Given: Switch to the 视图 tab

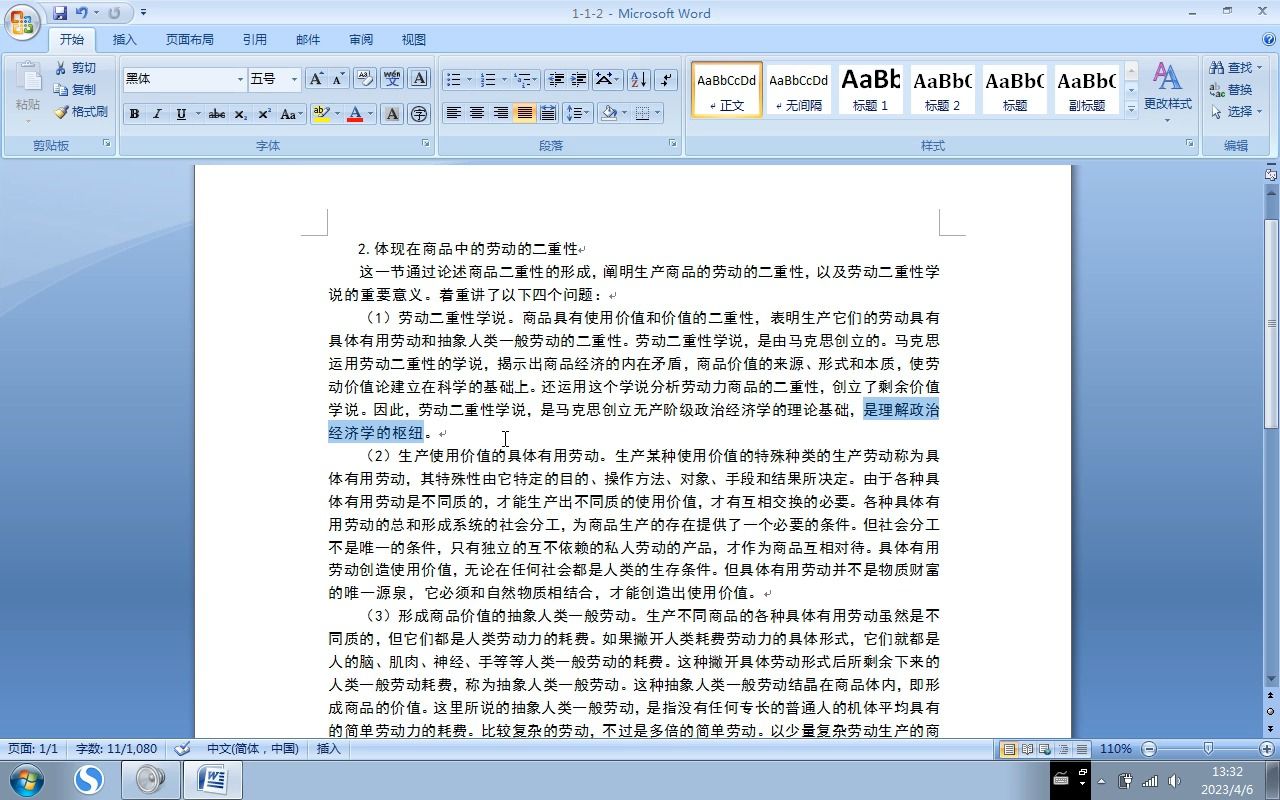Looking at the screenshot, I should pos(414,40).
